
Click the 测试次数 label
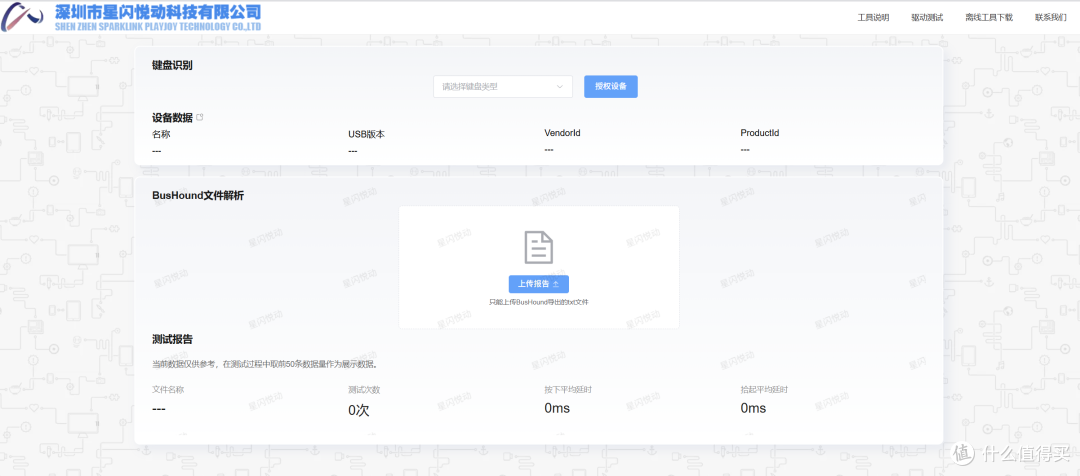364,390
